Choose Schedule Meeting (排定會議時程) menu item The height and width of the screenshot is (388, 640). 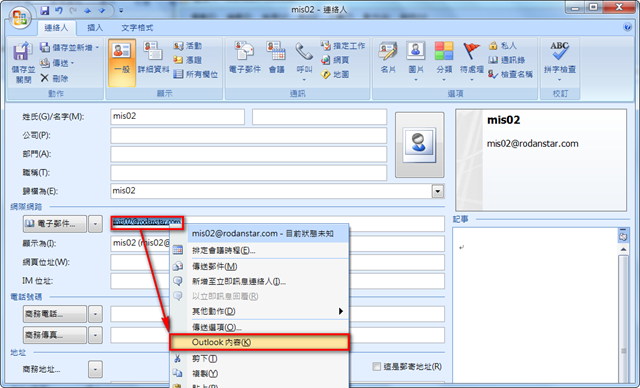260,250
